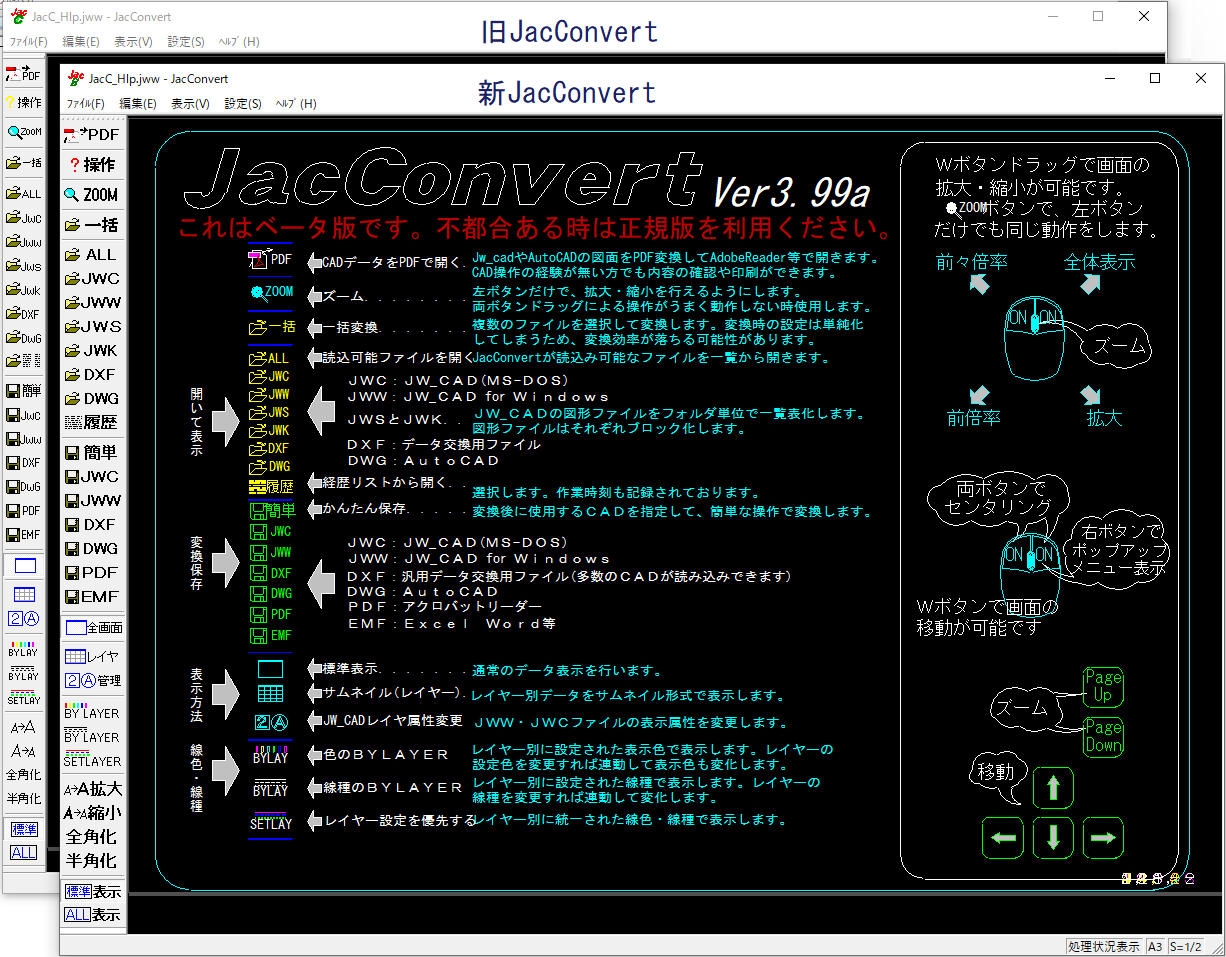Toggle レイヤ thumbnail view in the front toolbar
1226x957 pixels.
coord(91,657)
